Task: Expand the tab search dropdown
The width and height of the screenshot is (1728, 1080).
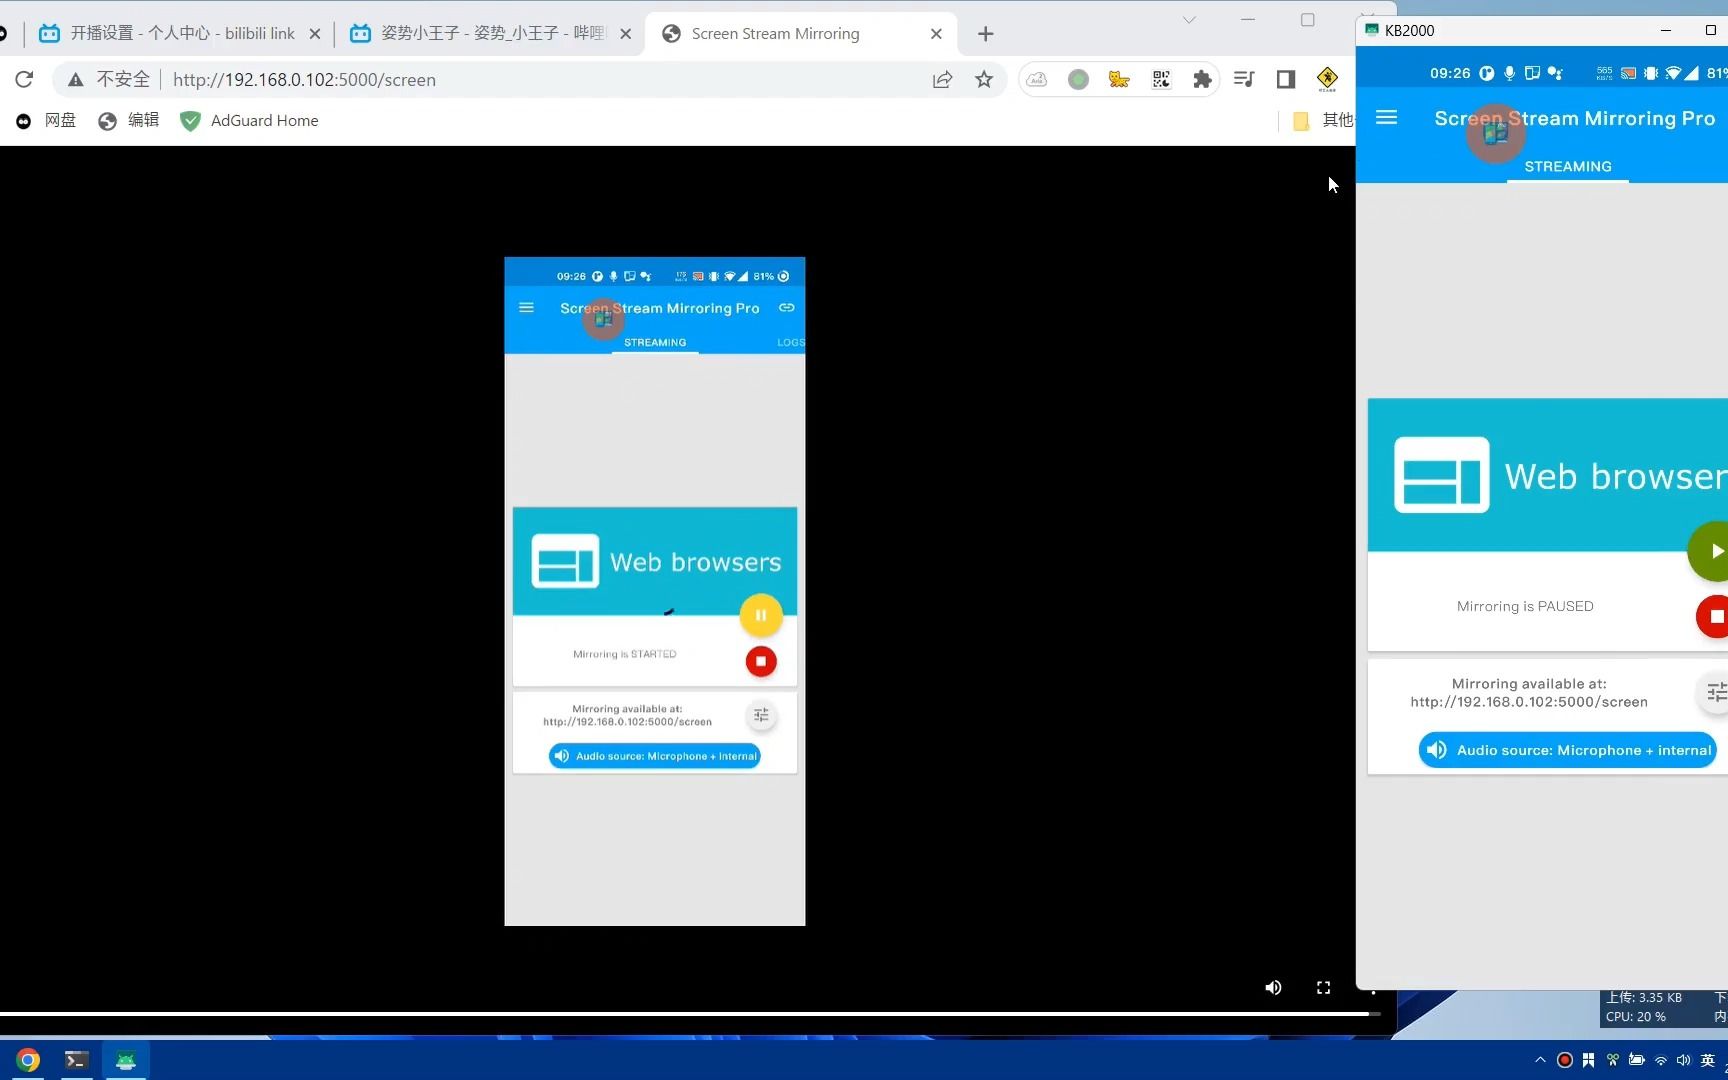Action: pos(1189,20)
